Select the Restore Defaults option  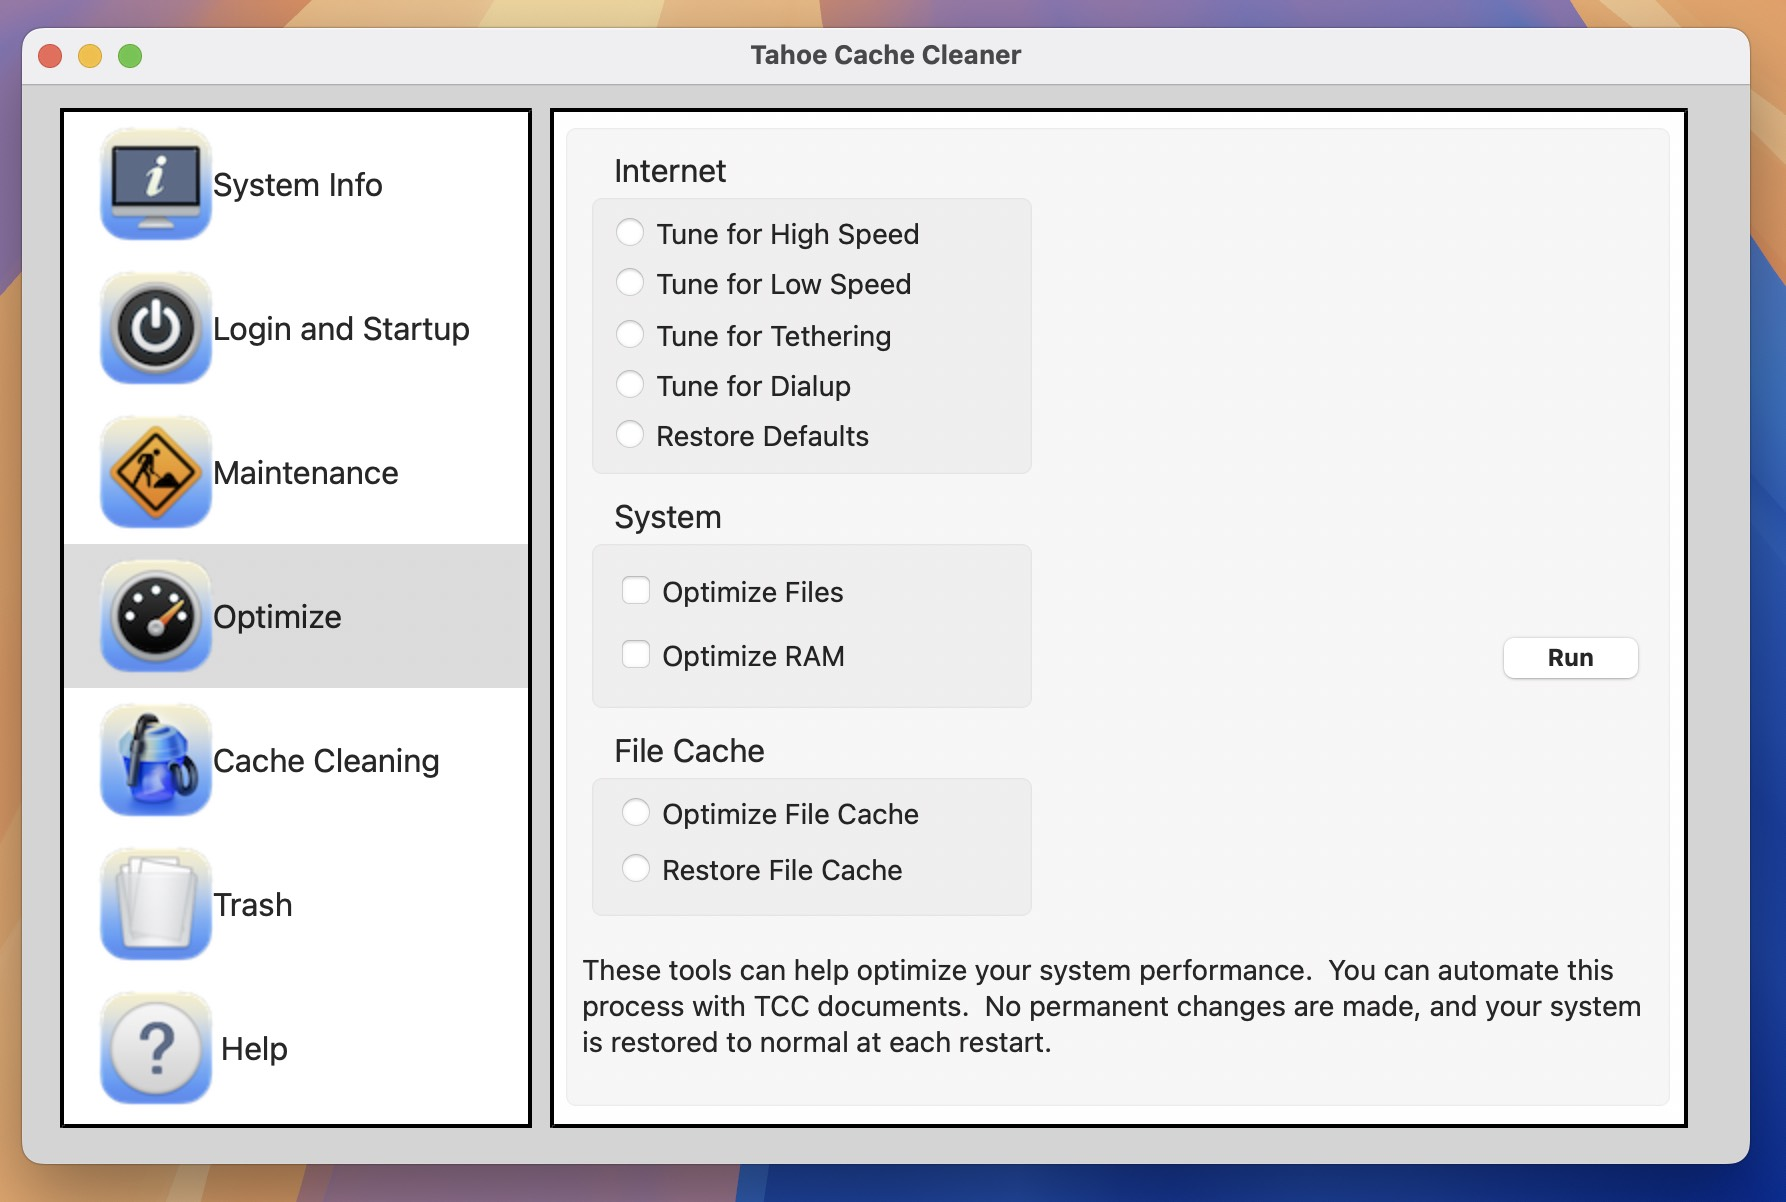pyautogui.click(x=630, y=435)
